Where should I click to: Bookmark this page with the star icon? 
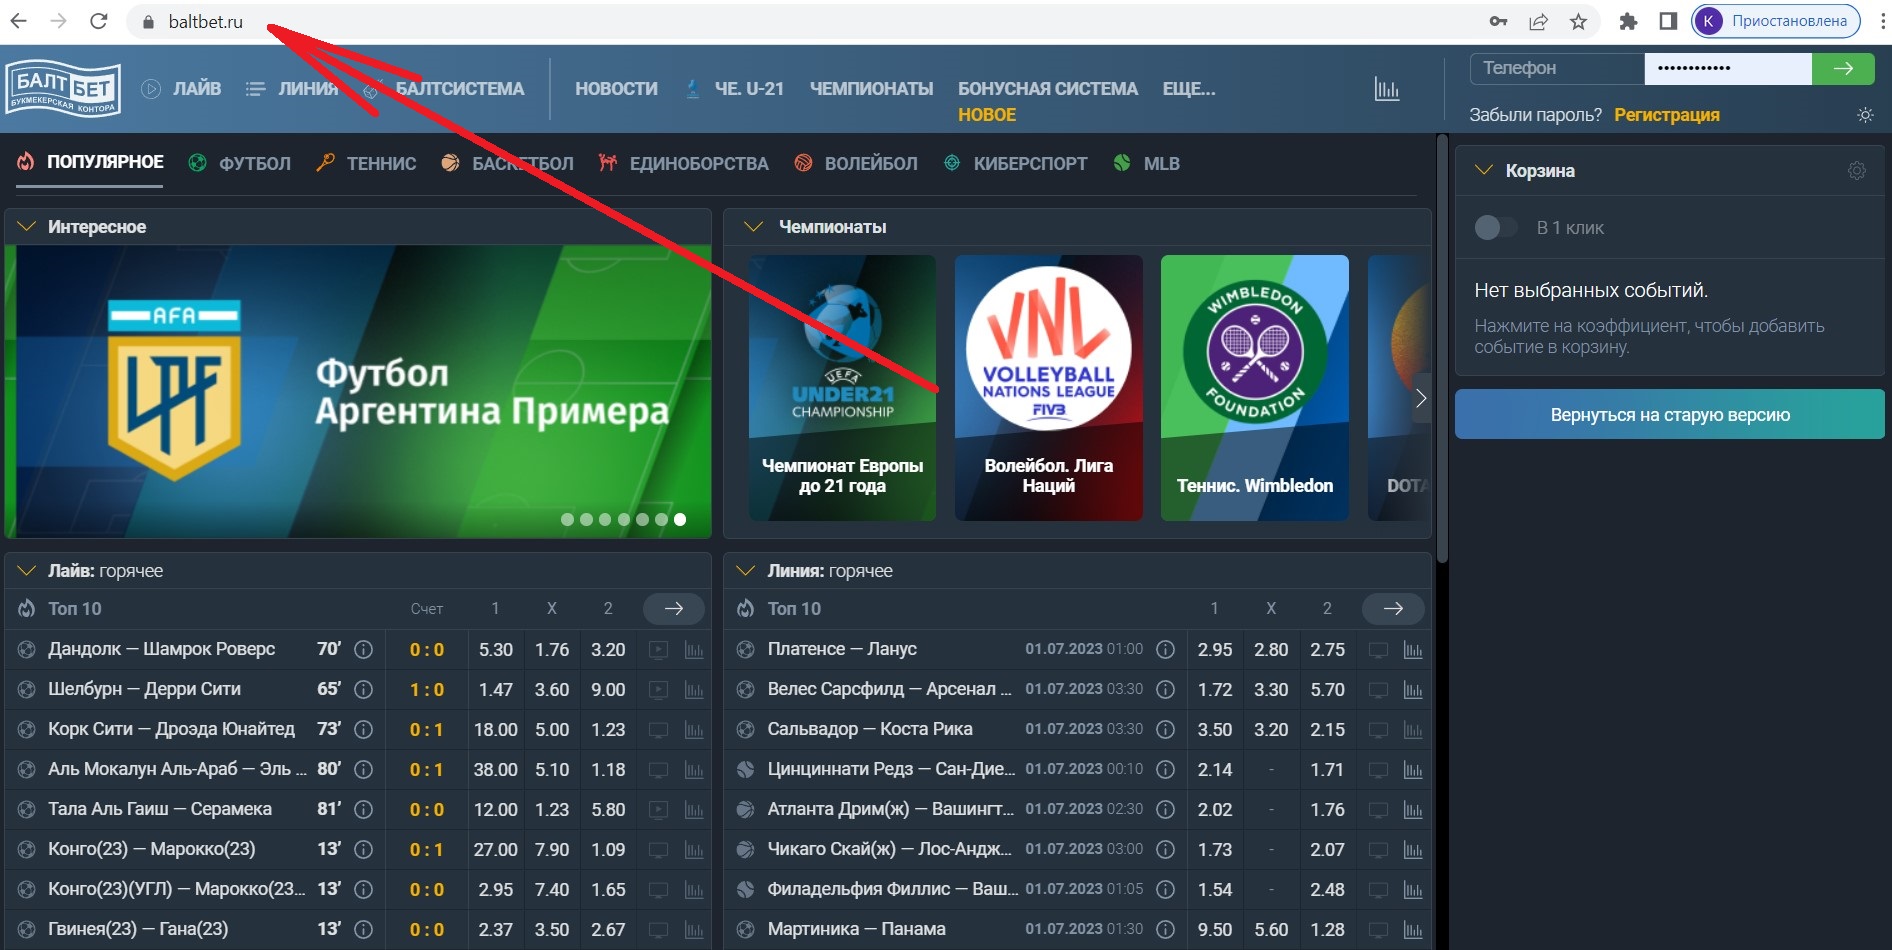(x=1578, y=21)
